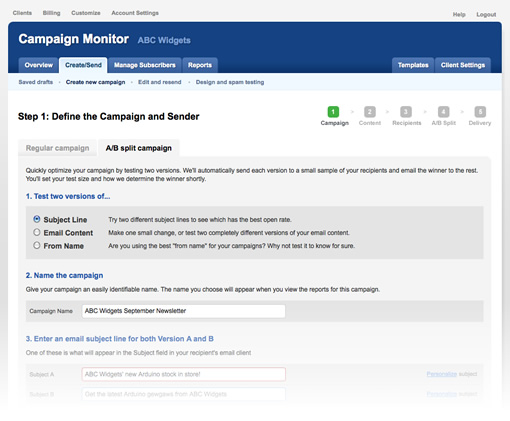This screenshot has width=510, height=421.
Task: Click the Logout link
Action: pos(486,15)
